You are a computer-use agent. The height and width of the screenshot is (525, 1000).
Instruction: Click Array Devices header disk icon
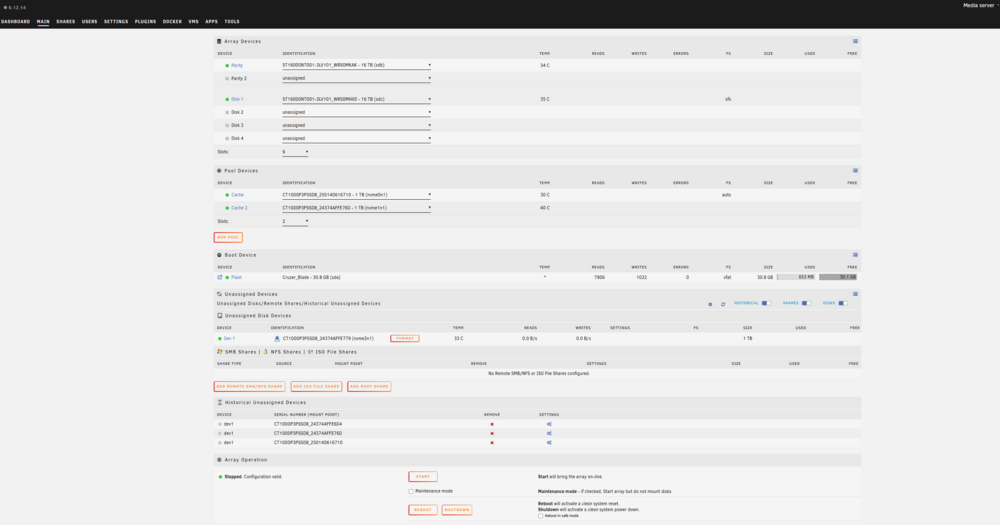[219, 41]
